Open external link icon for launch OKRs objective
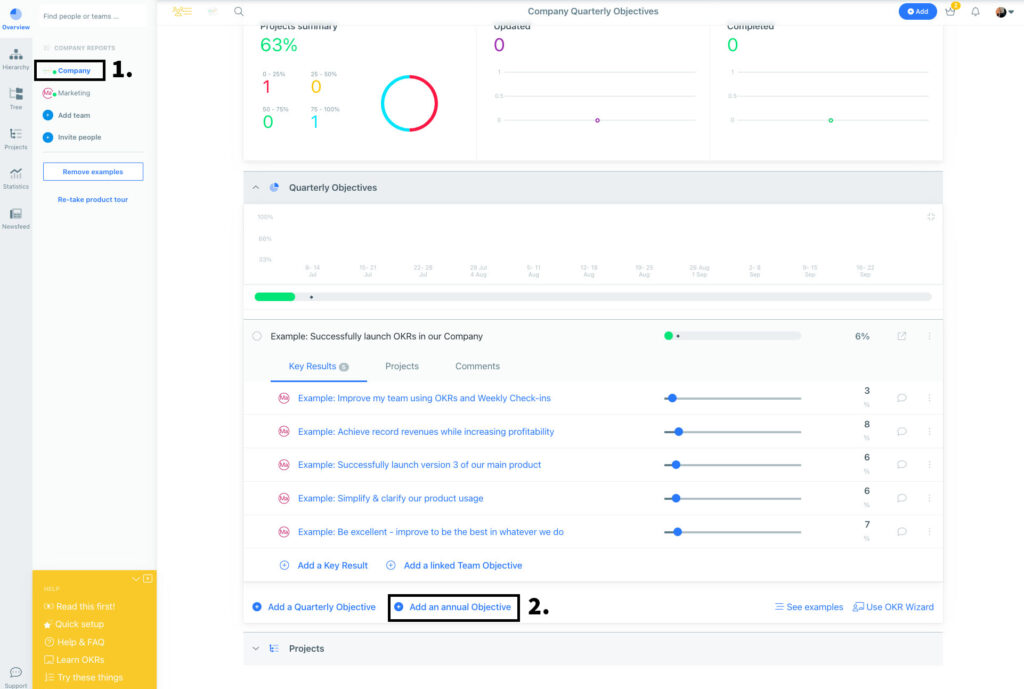This screenshot has height=689, width=1024. click(x=902, y=336)
